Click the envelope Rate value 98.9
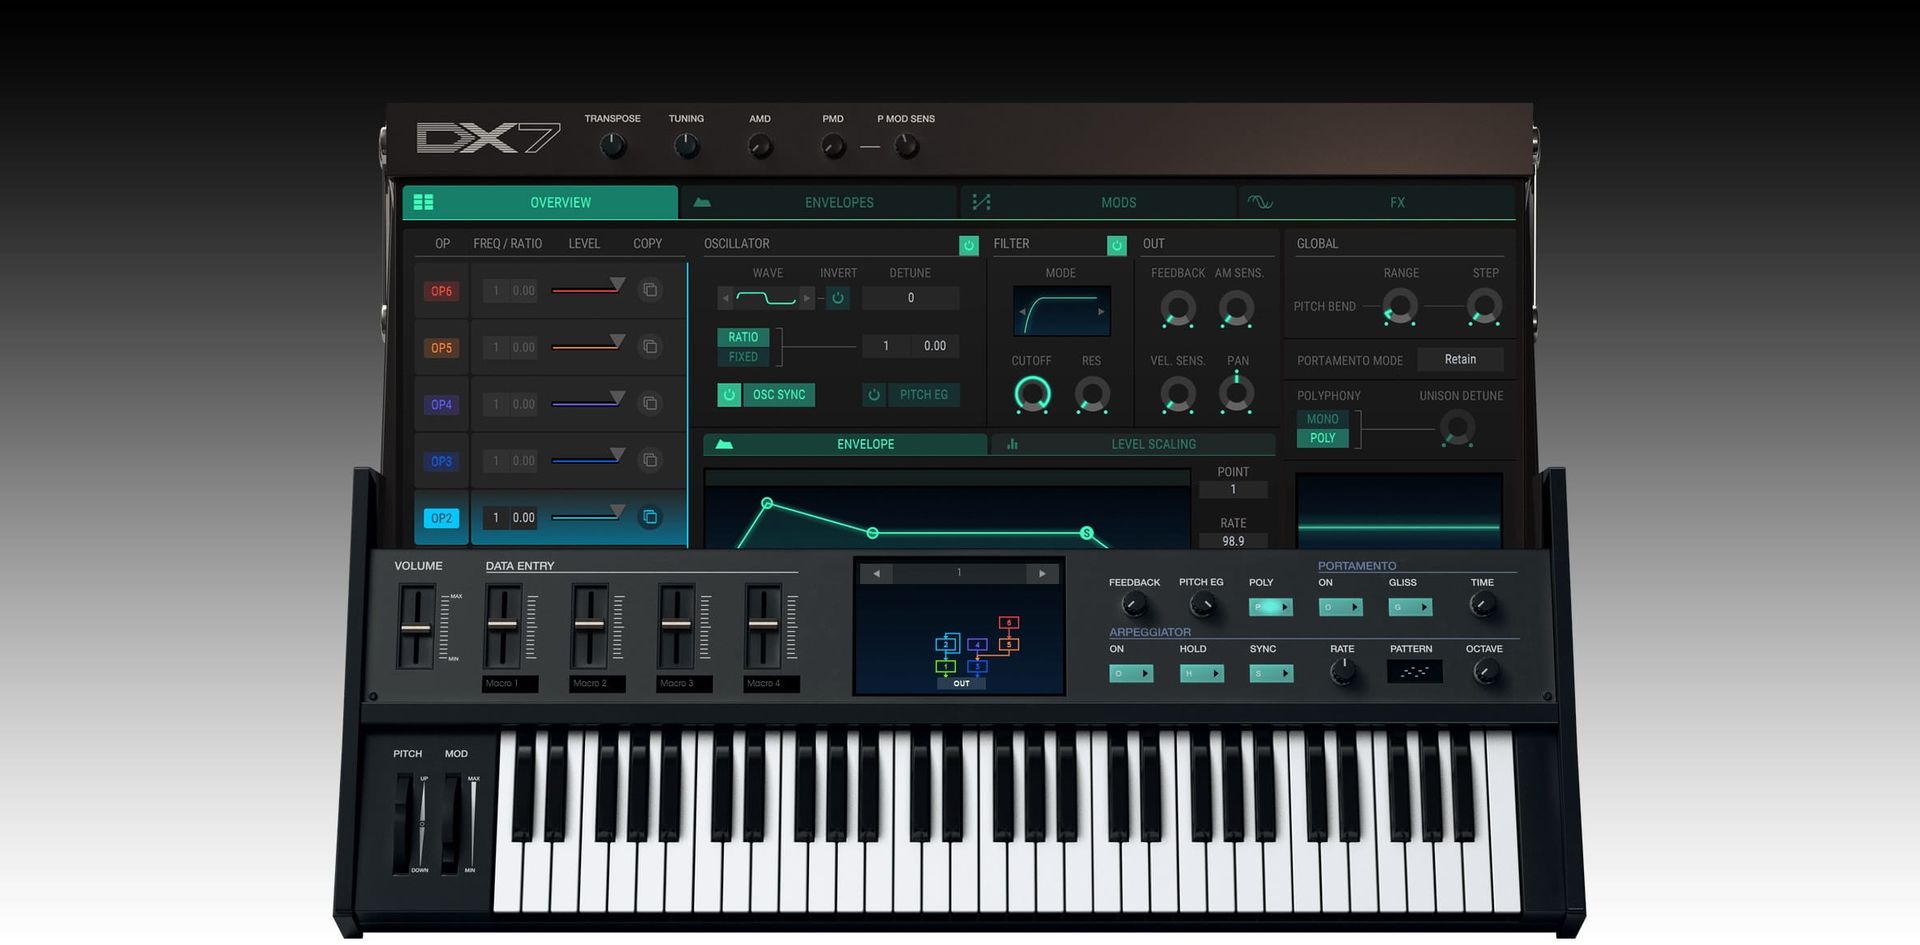Screen dimensions: 1920x945 point(1233,541)
